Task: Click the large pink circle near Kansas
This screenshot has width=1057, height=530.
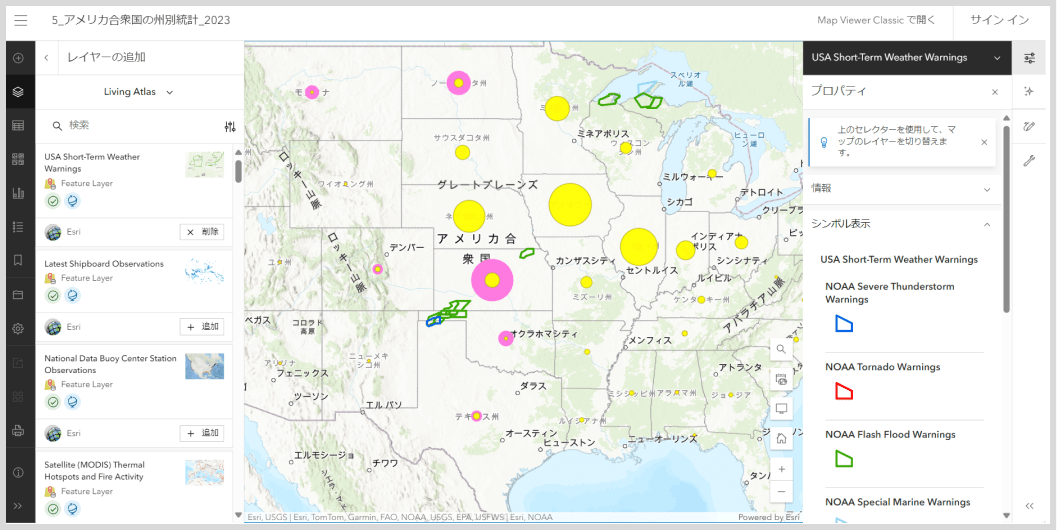Action: pos(492,280)
